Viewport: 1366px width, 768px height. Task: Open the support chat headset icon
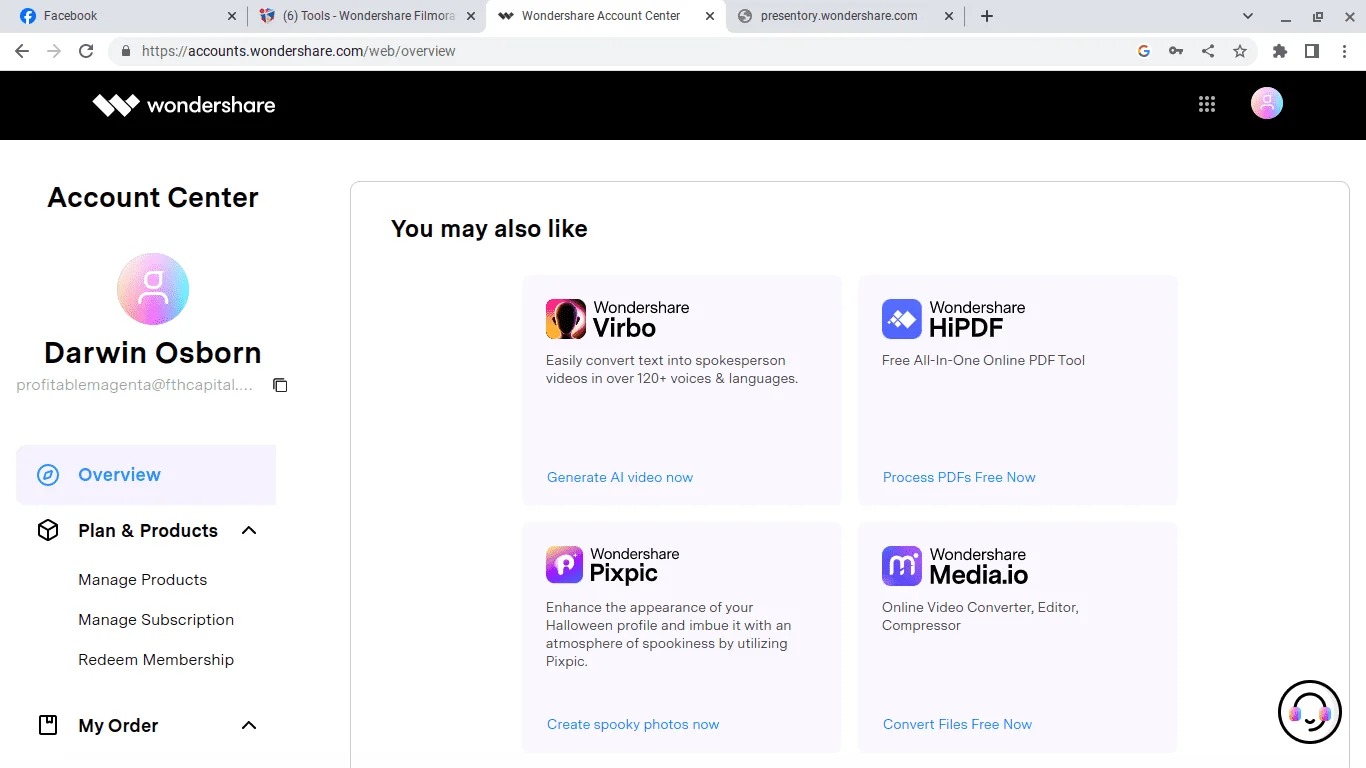click(1310, 712)
